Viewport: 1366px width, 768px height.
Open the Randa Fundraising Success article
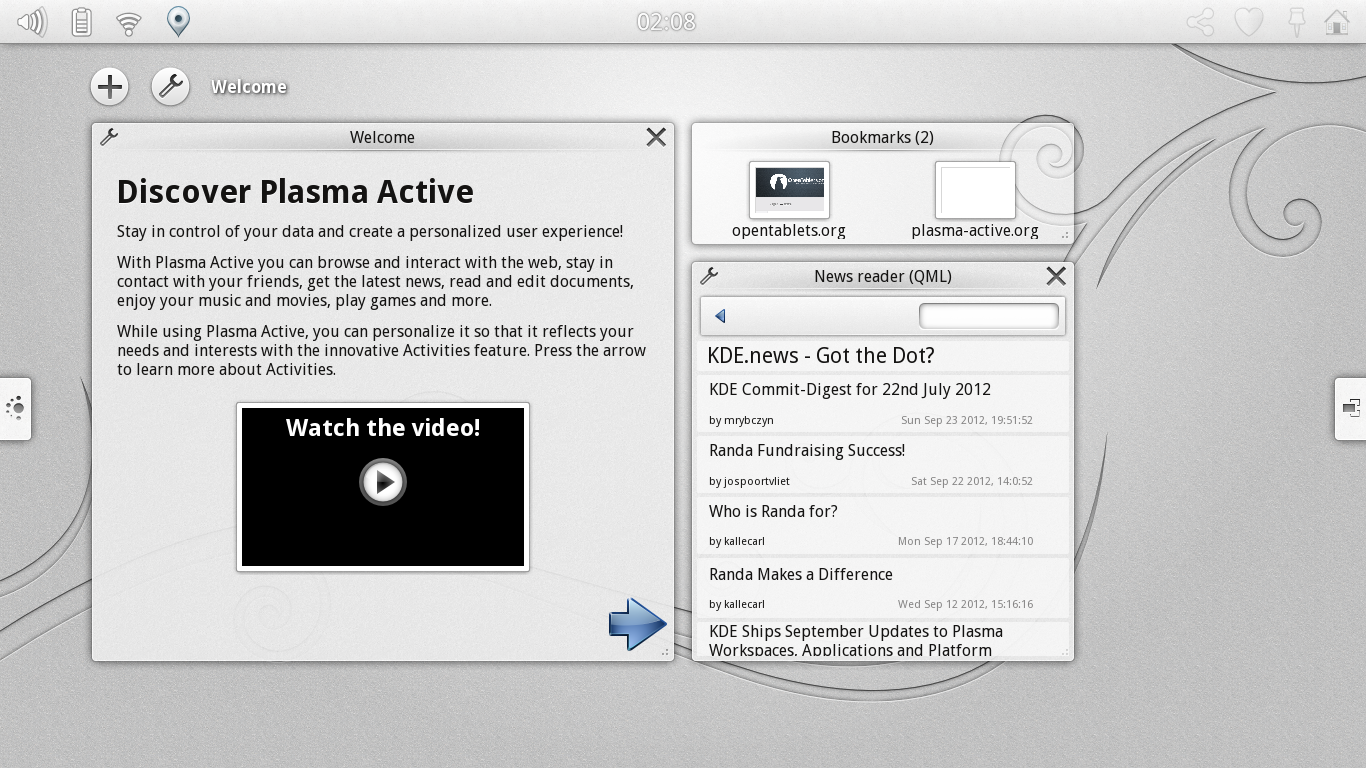pyautogui.click(x=807, y=451)
